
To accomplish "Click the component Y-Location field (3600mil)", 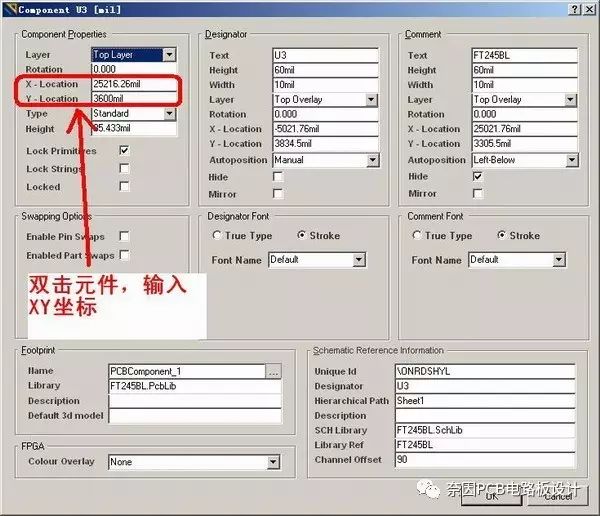I will [134, 98].
